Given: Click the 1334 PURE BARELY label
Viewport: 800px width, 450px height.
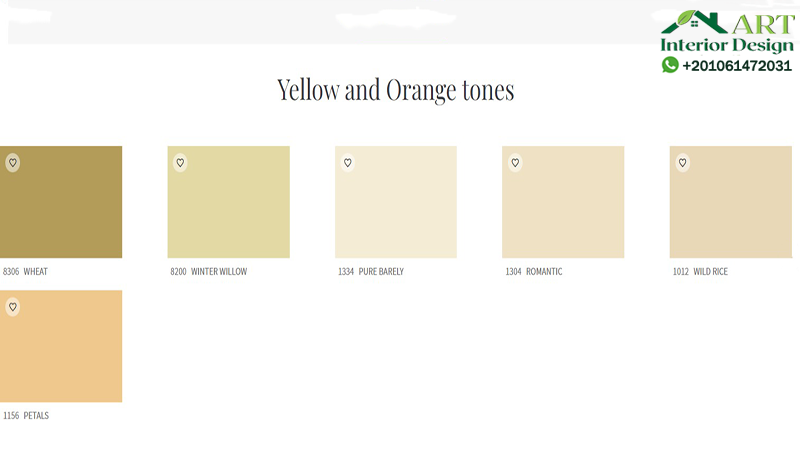Looking at the screenshot, I should tap(371, 272).
